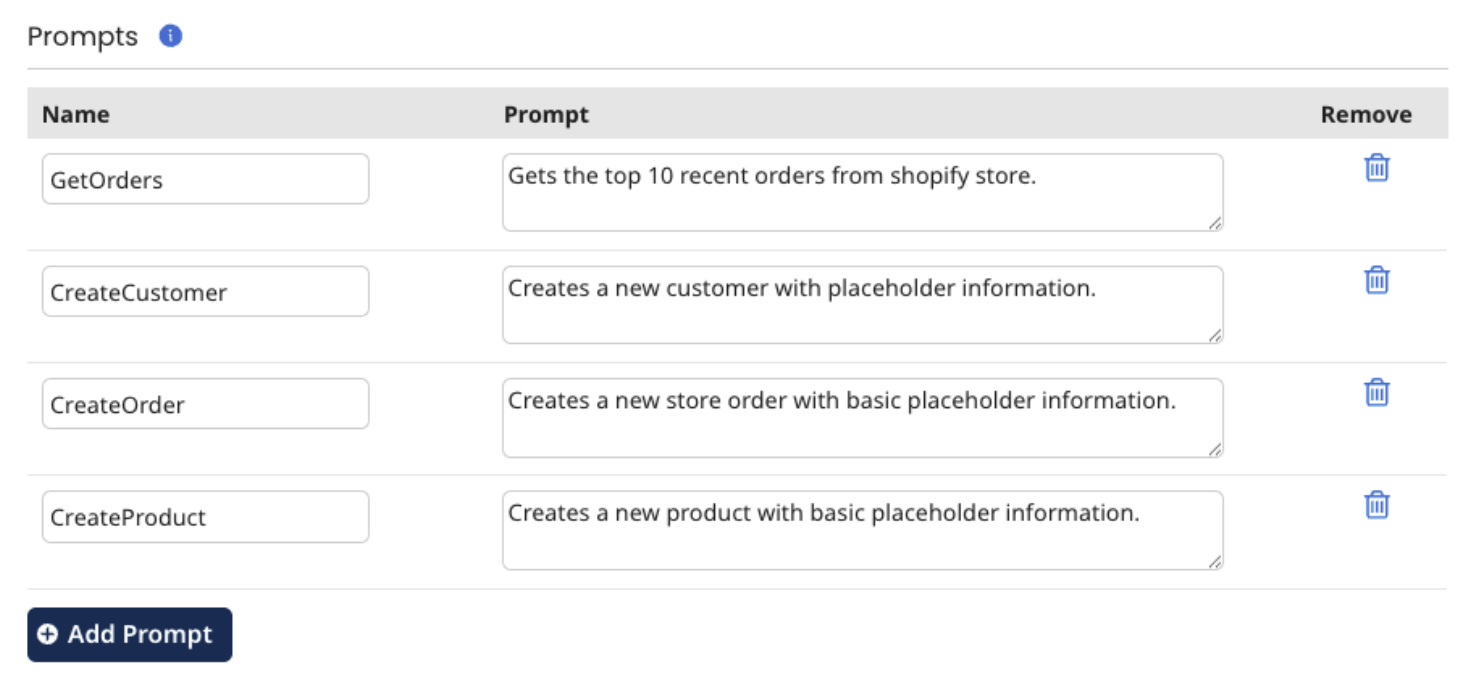Focus the new store order prompt textarea
Image resolution: width=1460 pixels, height=676 pixels.
[862, 417]
